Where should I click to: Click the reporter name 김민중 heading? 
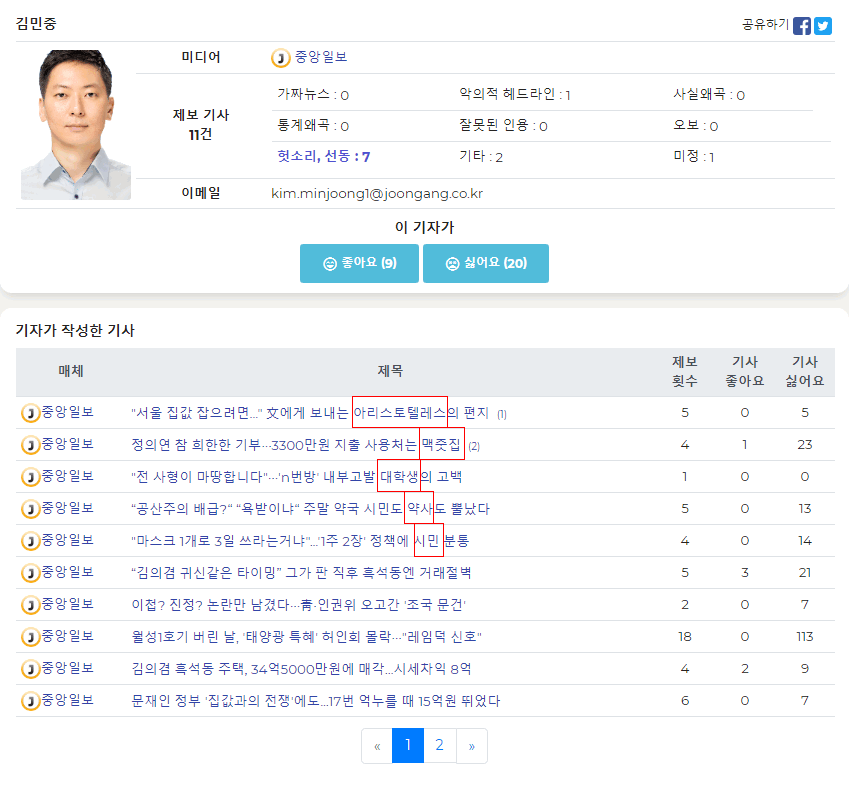click(x=36, y=23)
